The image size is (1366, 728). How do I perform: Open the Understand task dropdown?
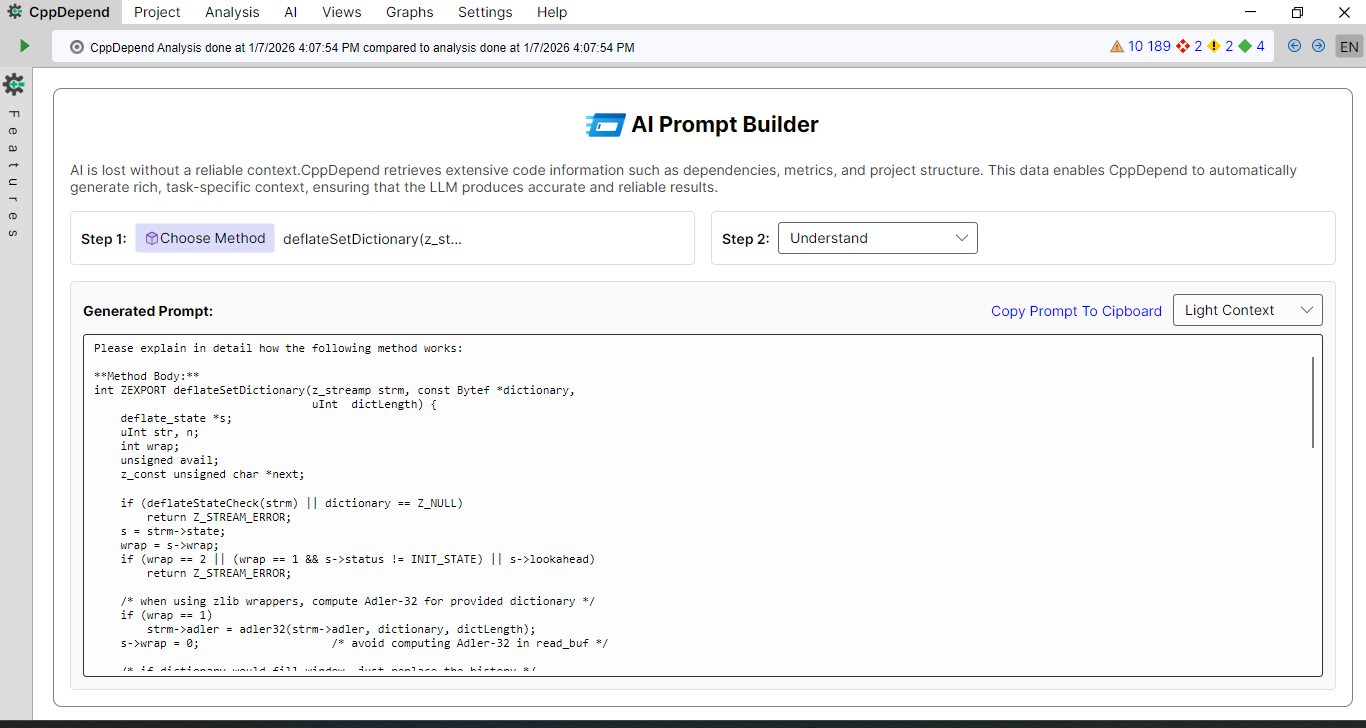coord(877,237)
